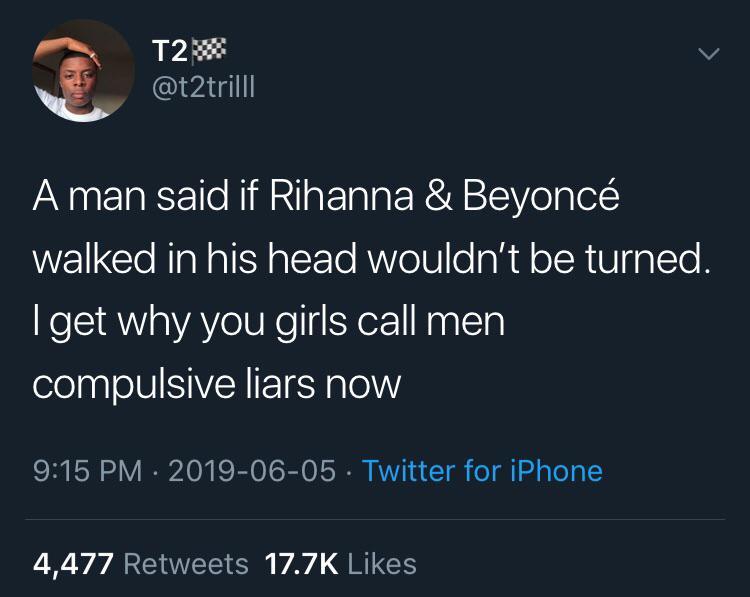The height and width of the screenshot is (597, 750).
Task: Click the 9:15 PM timestamp
Action: pos(88,470)
